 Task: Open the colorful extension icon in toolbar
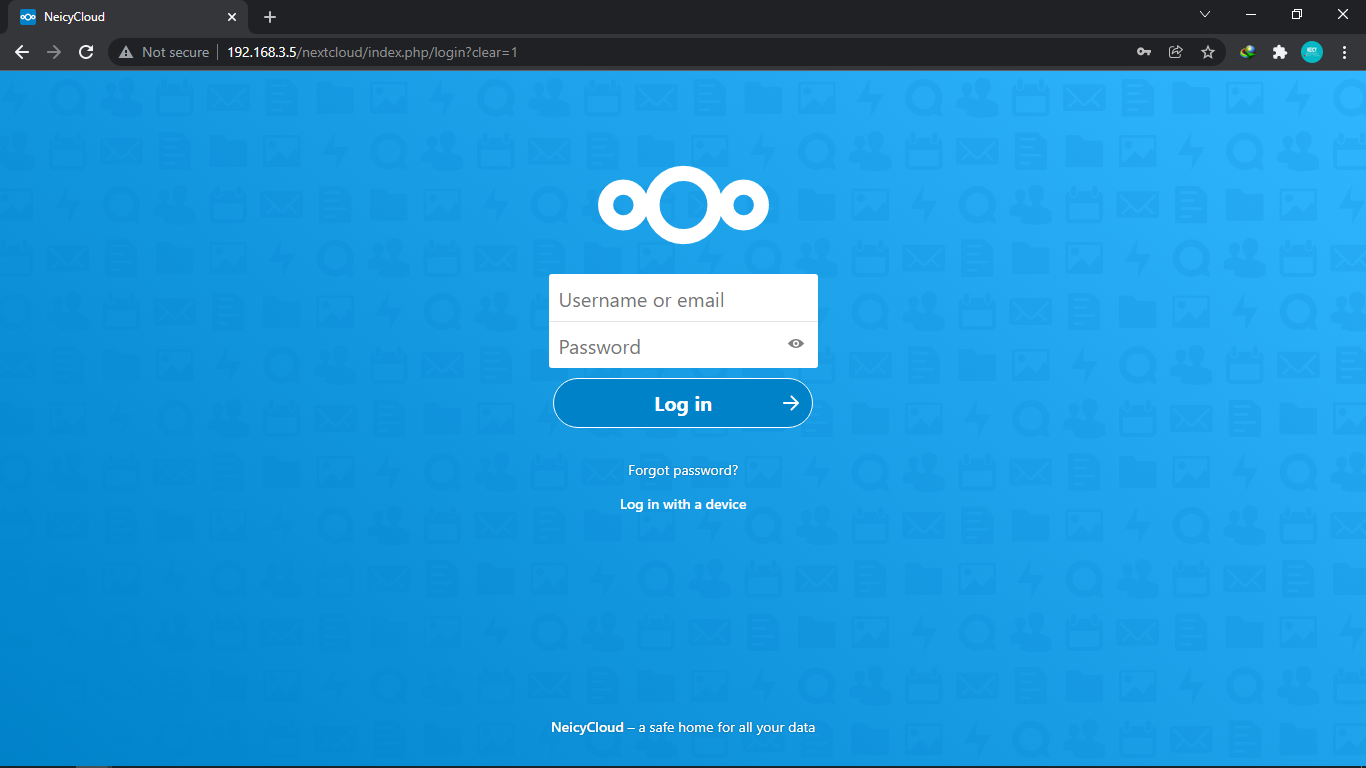point(1248,52)
